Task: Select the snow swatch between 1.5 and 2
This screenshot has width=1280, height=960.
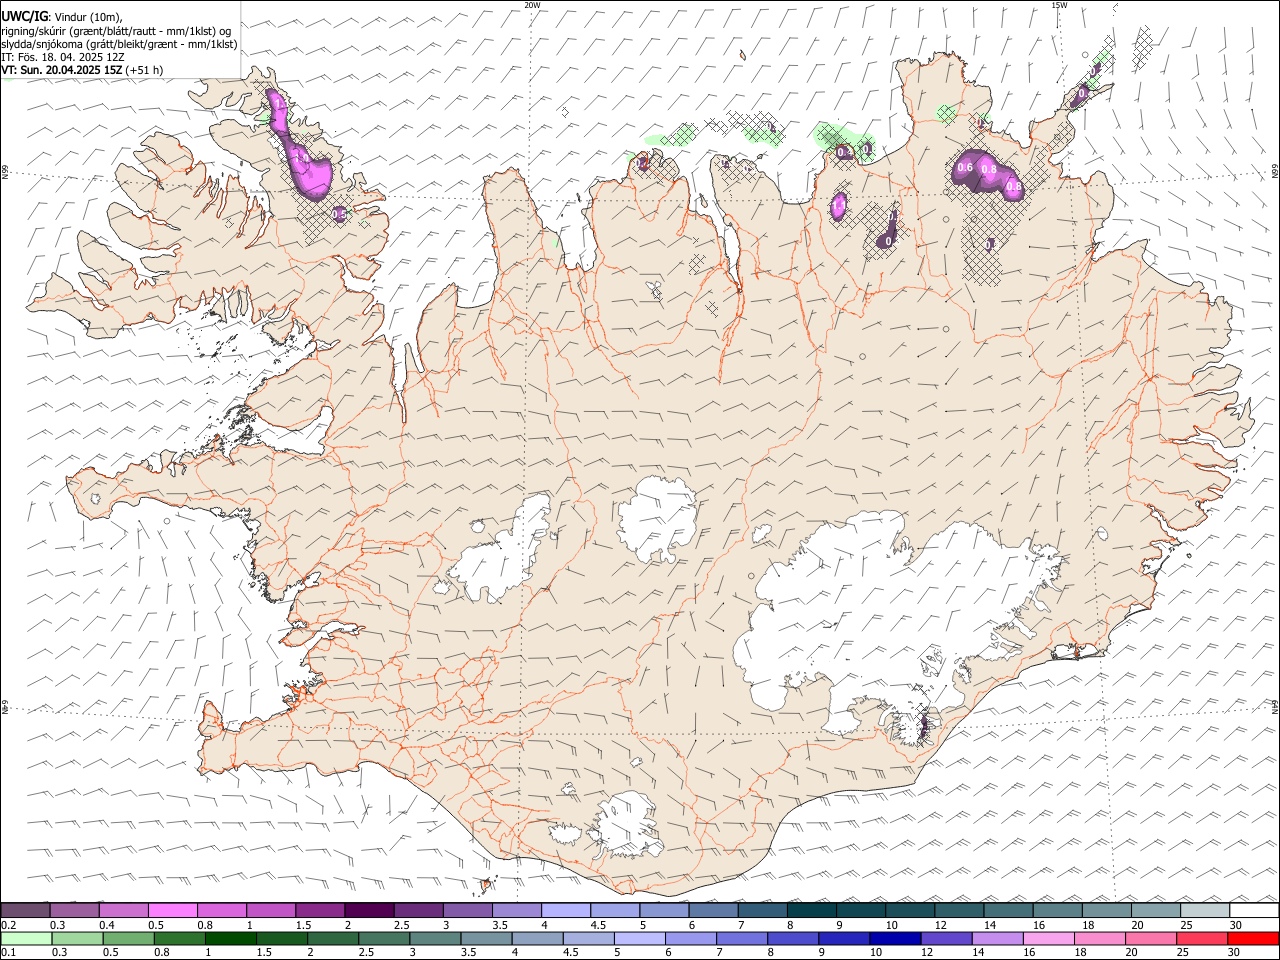Action: coord(320,911)
